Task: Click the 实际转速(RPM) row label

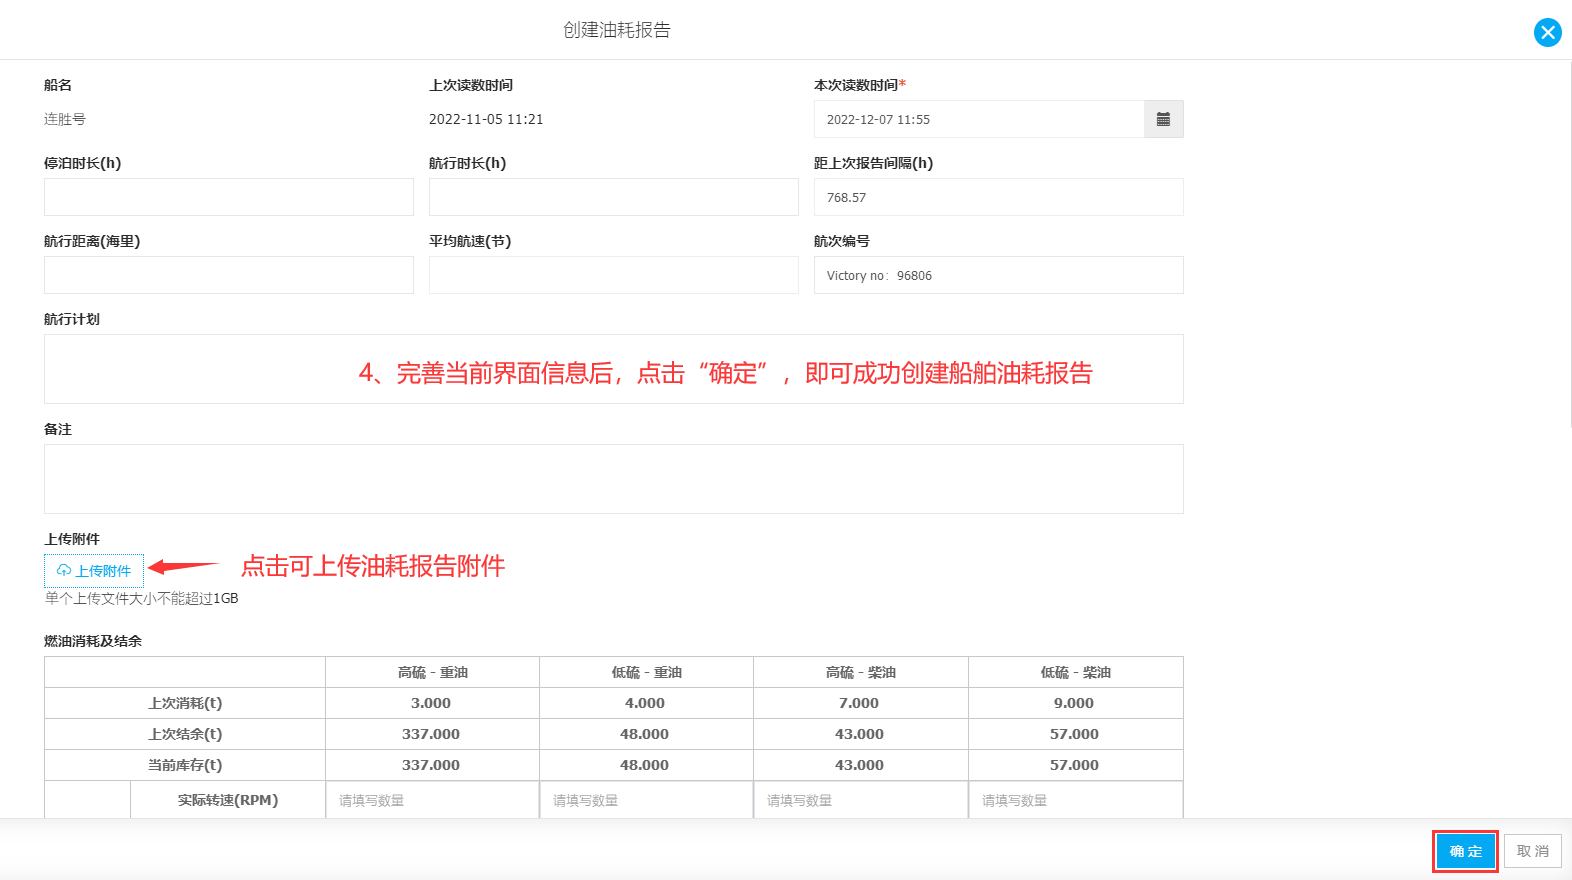Action: click(228, 800)
